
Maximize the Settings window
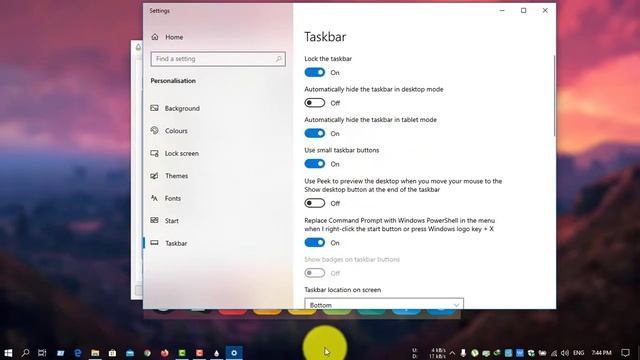pos(523,11)
